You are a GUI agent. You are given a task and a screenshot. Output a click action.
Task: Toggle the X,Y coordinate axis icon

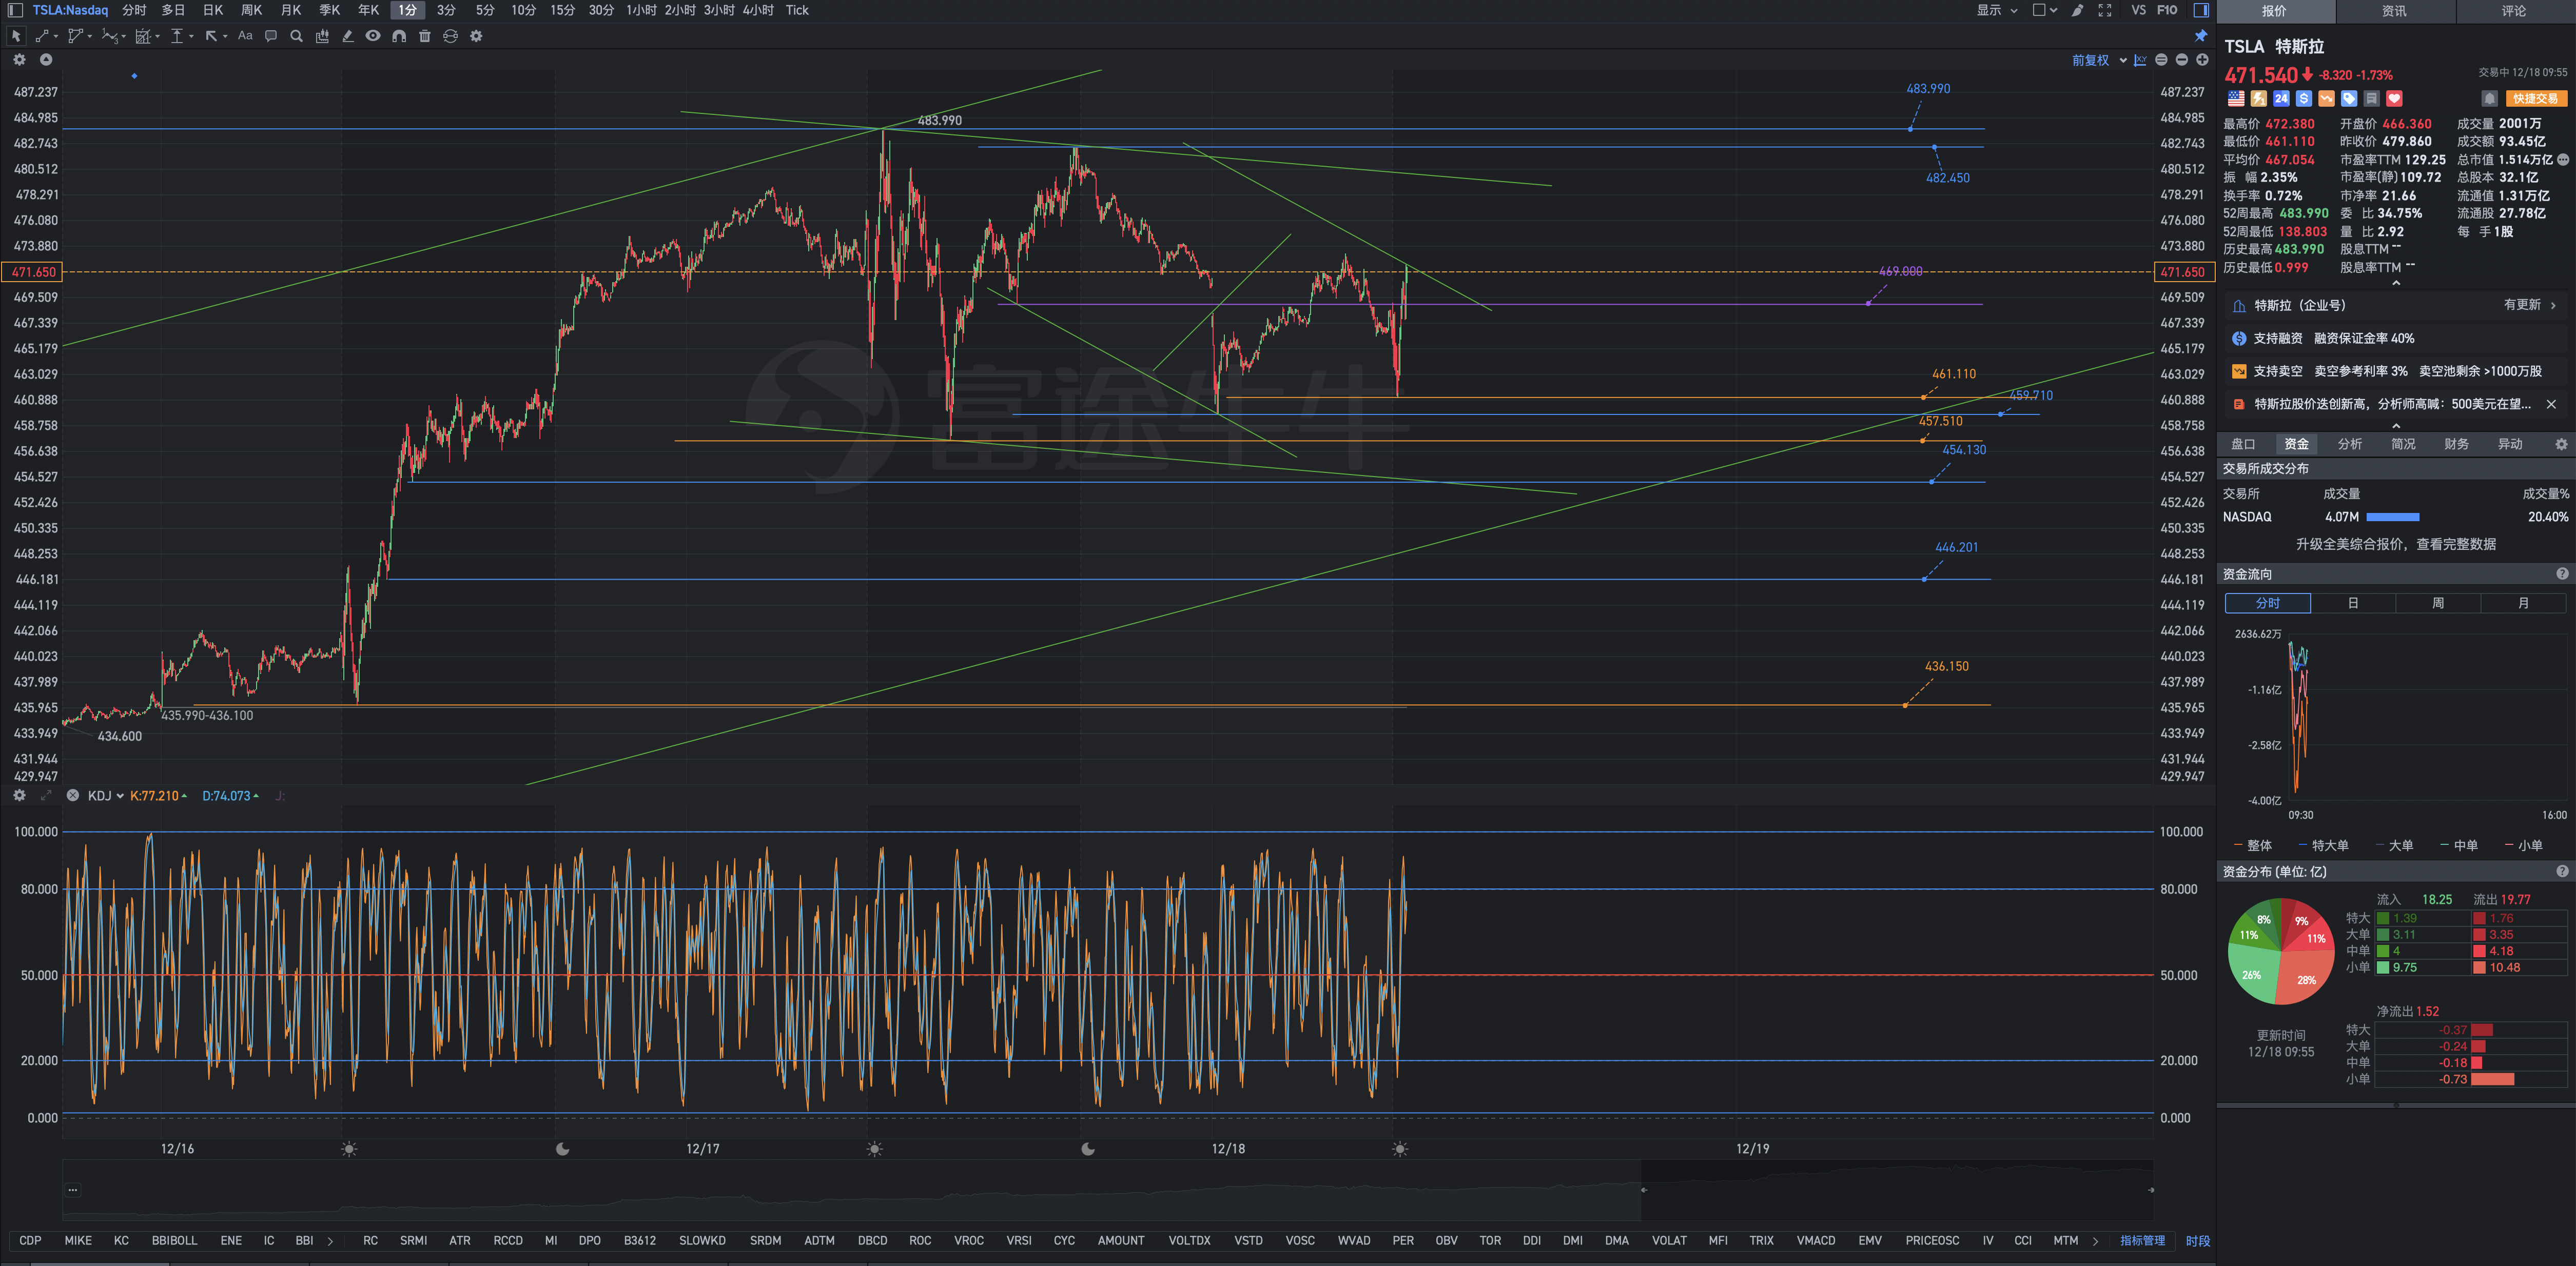[2140, 60]
